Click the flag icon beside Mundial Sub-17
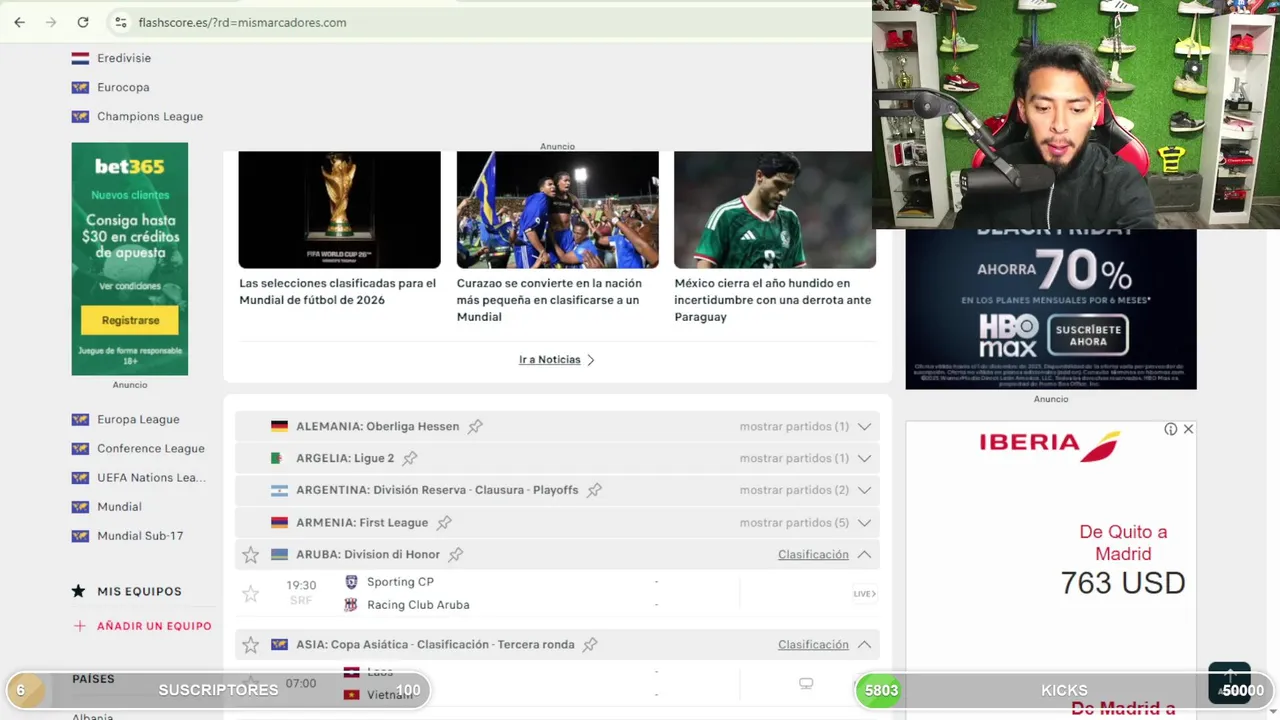 click(80, 535)
